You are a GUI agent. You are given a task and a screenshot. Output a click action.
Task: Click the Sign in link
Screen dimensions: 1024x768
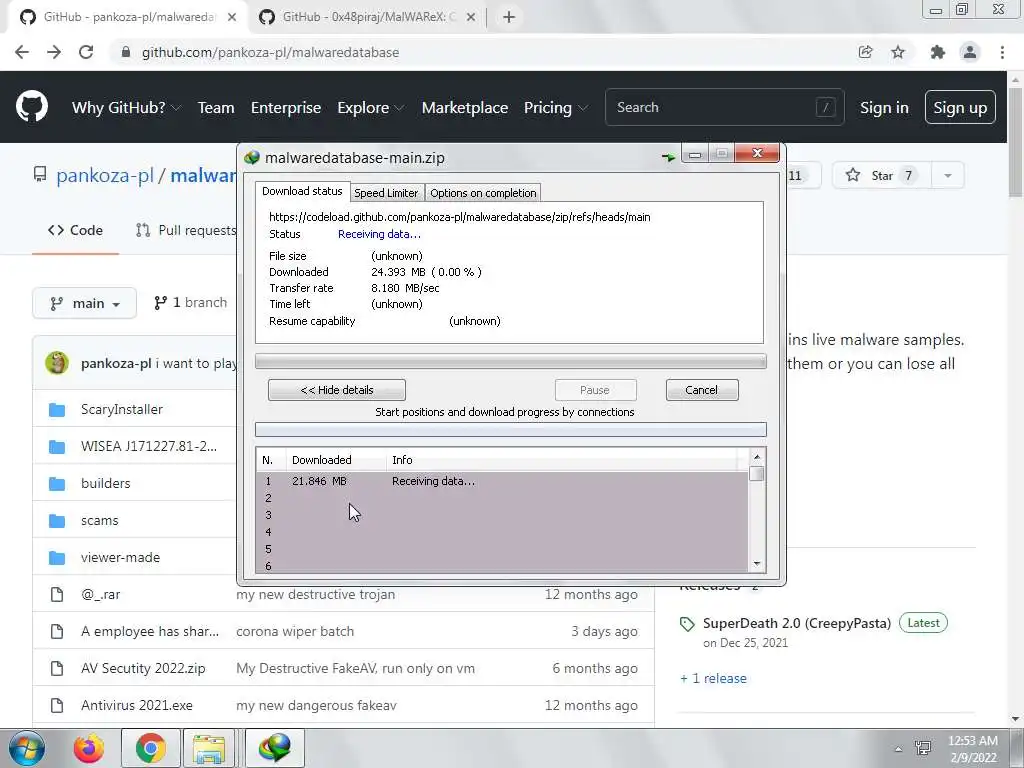pos(884,107)
